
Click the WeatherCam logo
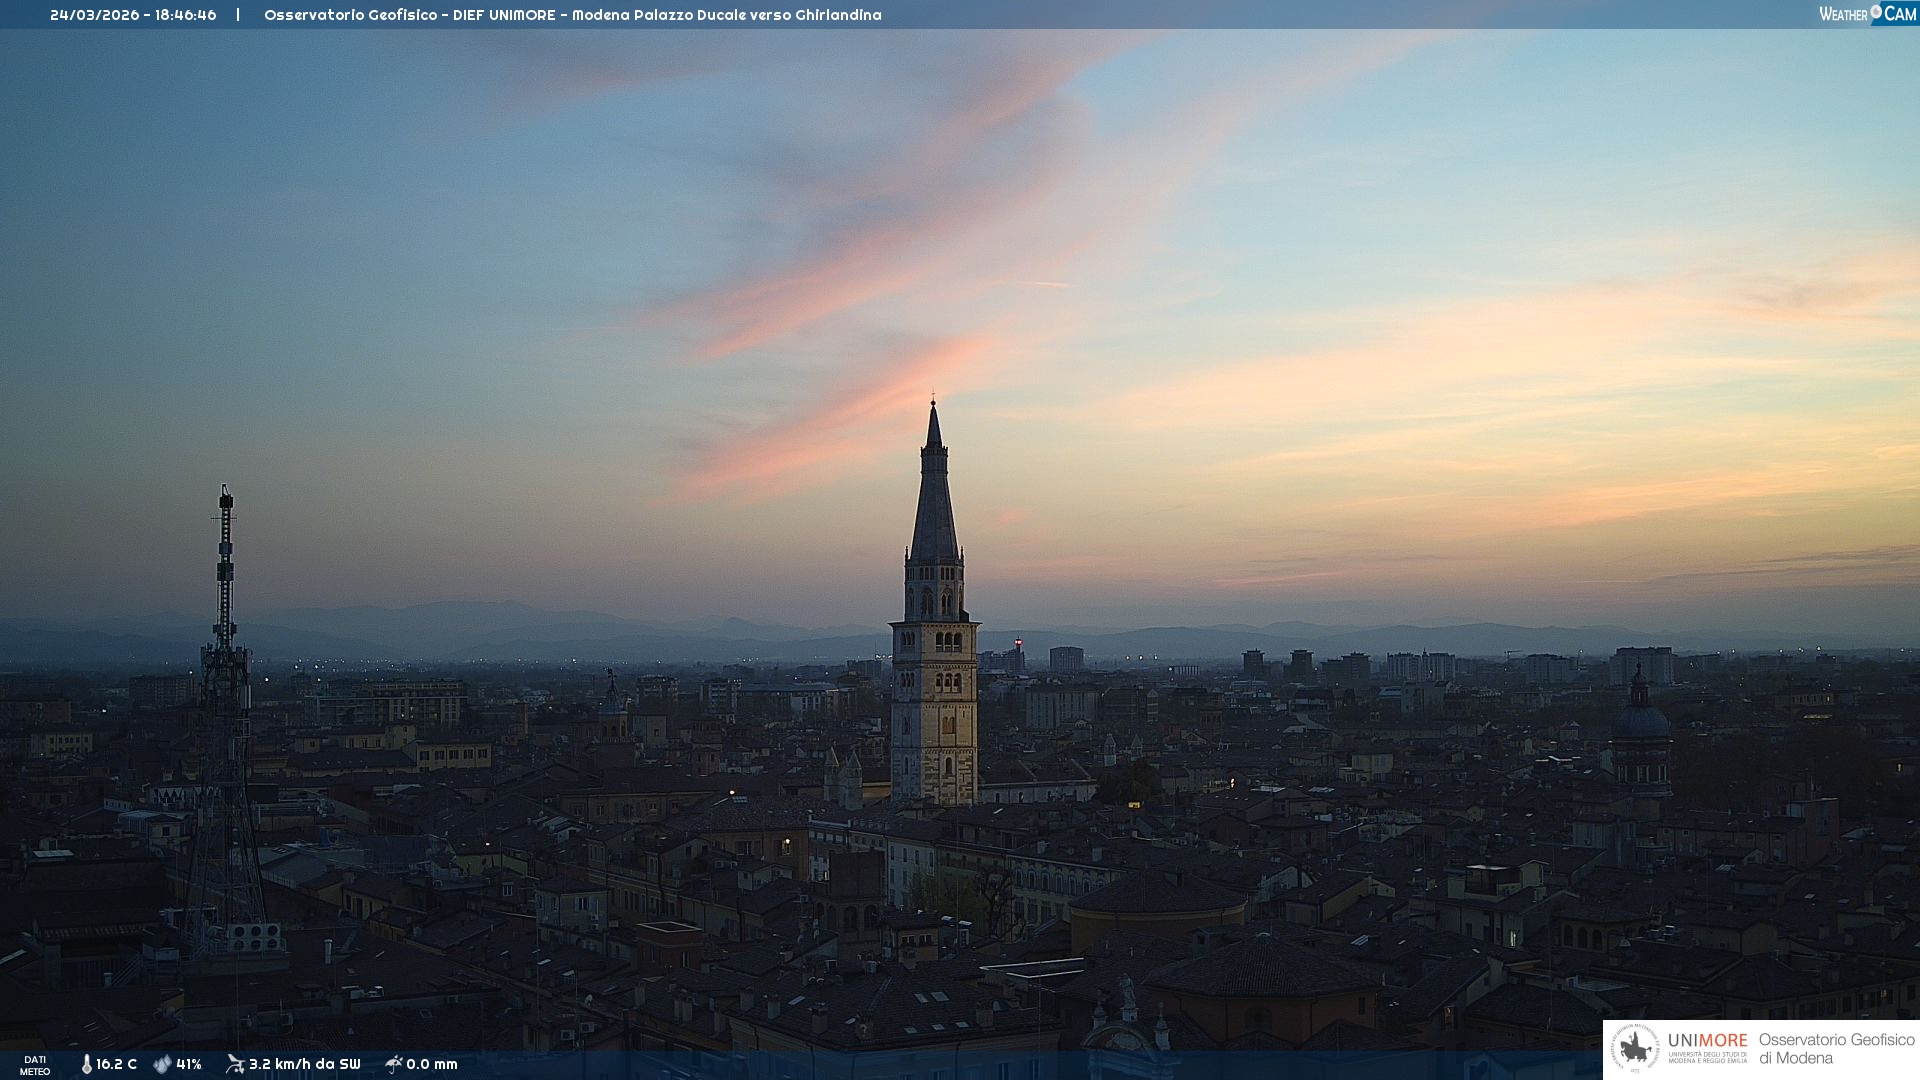pos(1867,14)
